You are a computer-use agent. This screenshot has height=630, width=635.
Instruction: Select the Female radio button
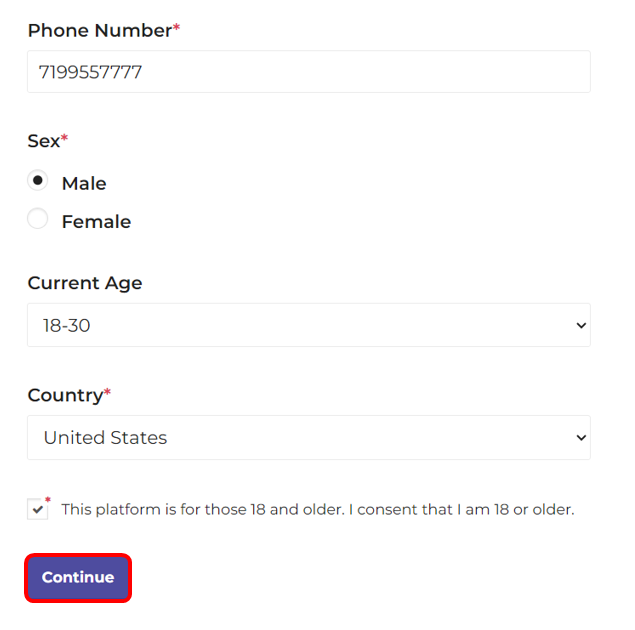point(38,219)
